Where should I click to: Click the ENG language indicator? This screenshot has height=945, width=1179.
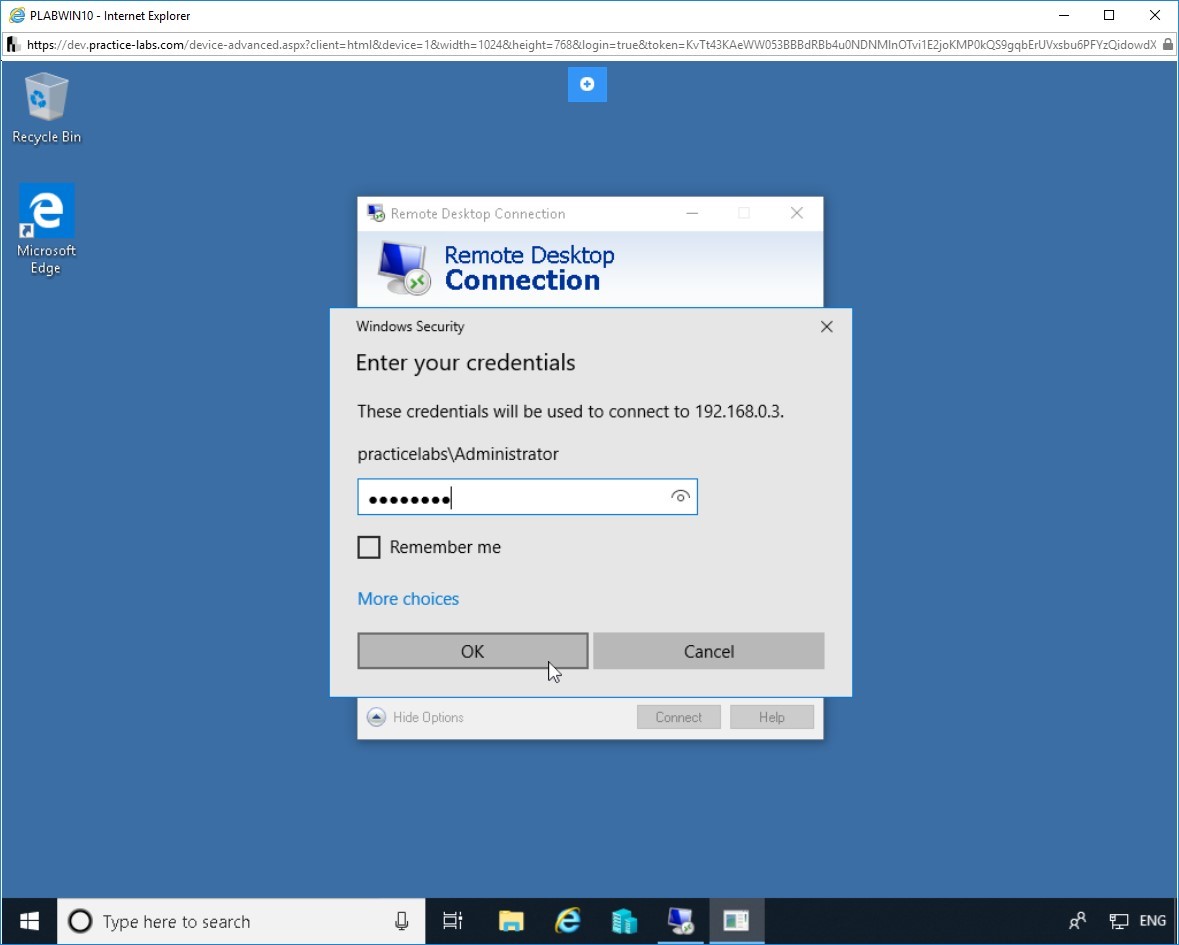coord(1152,921)
